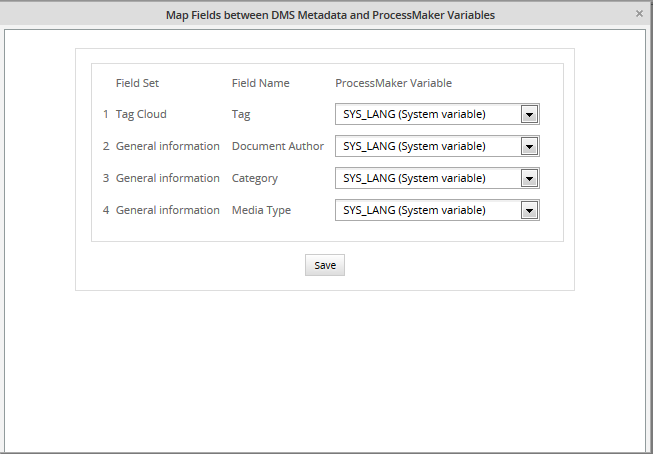Select the Field Name column header
This screenshot has height=454, width=653.
(x=260, y=83)
